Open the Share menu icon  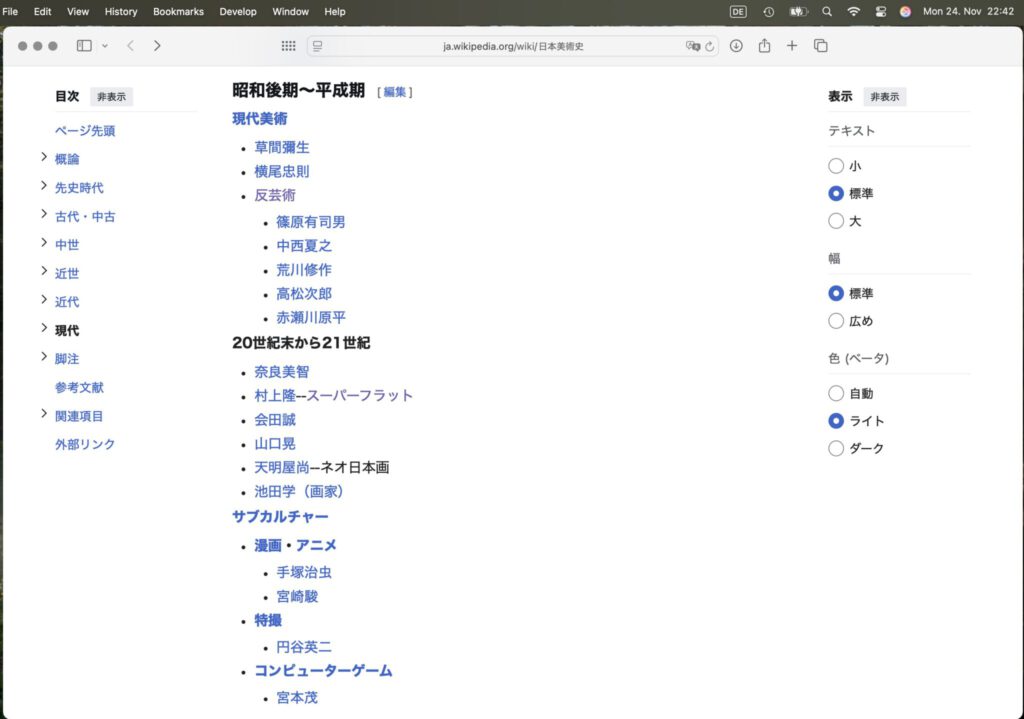click(765, 45)
